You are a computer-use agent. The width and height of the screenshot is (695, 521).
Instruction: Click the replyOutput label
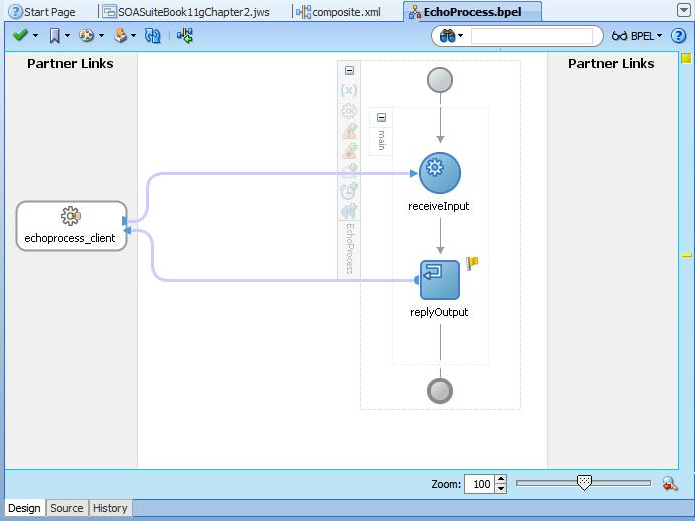[439, 312]
